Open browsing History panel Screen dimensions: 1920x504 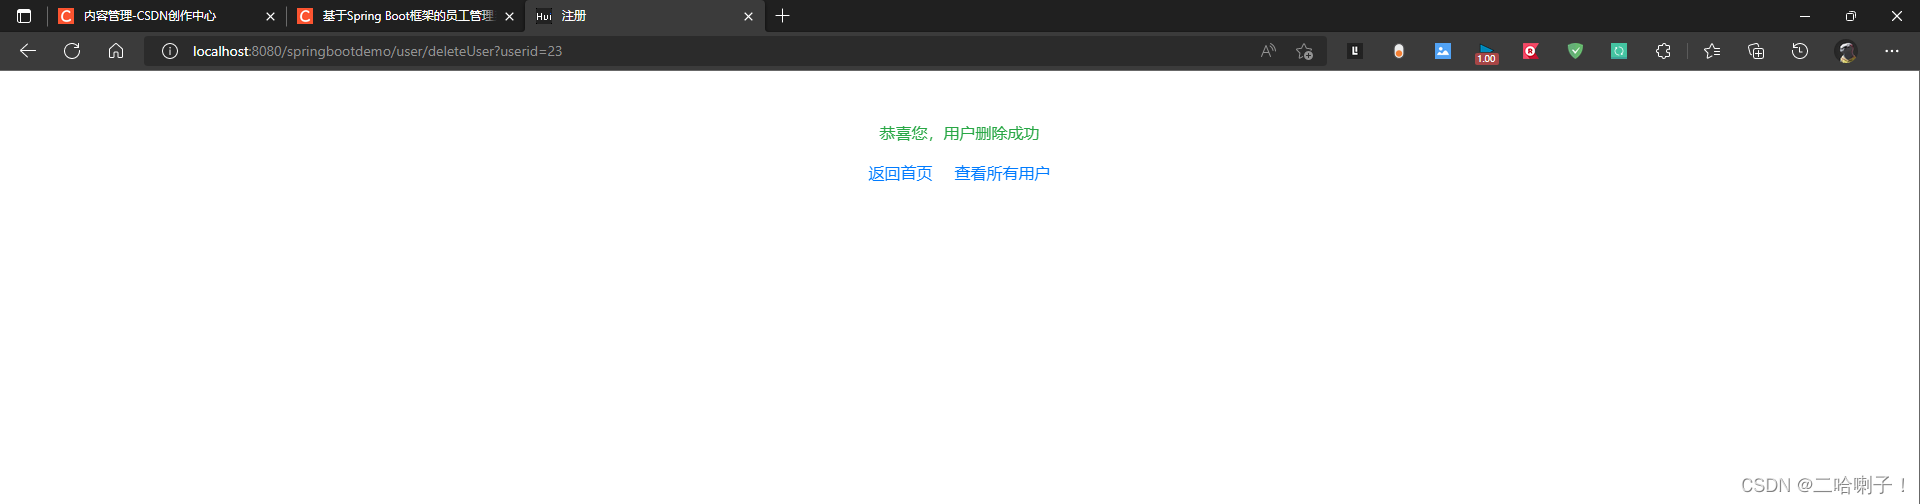coord(1800,51)
